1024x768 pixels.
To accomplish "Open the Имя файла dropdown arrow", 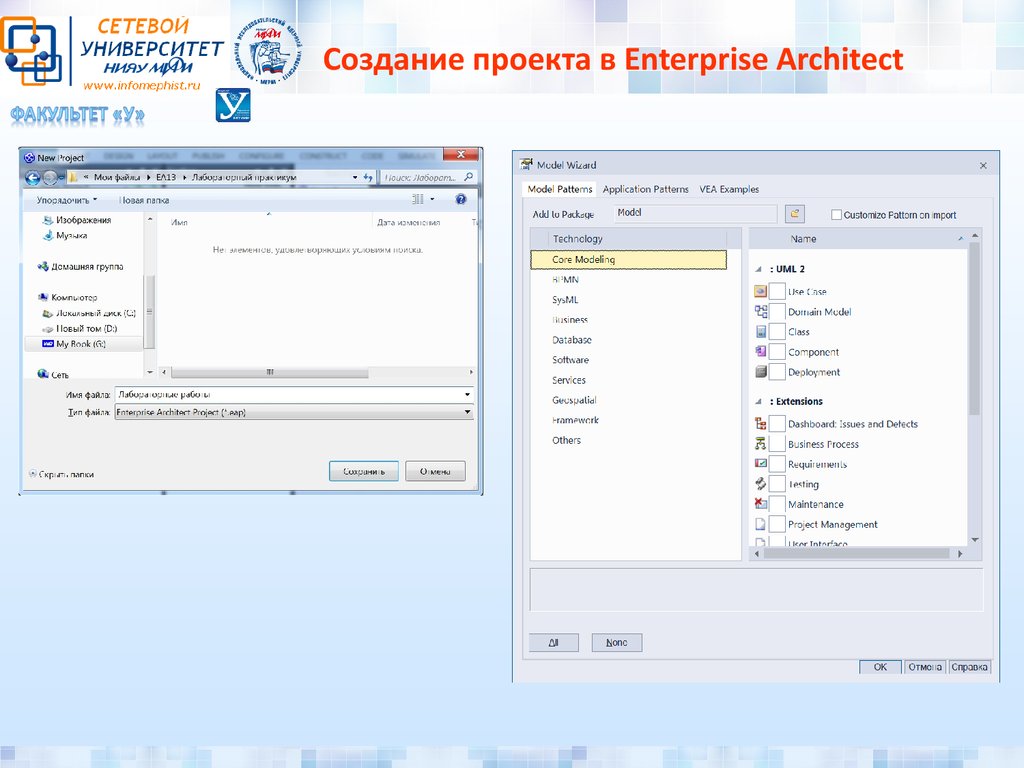I will (x=467, y=394).
